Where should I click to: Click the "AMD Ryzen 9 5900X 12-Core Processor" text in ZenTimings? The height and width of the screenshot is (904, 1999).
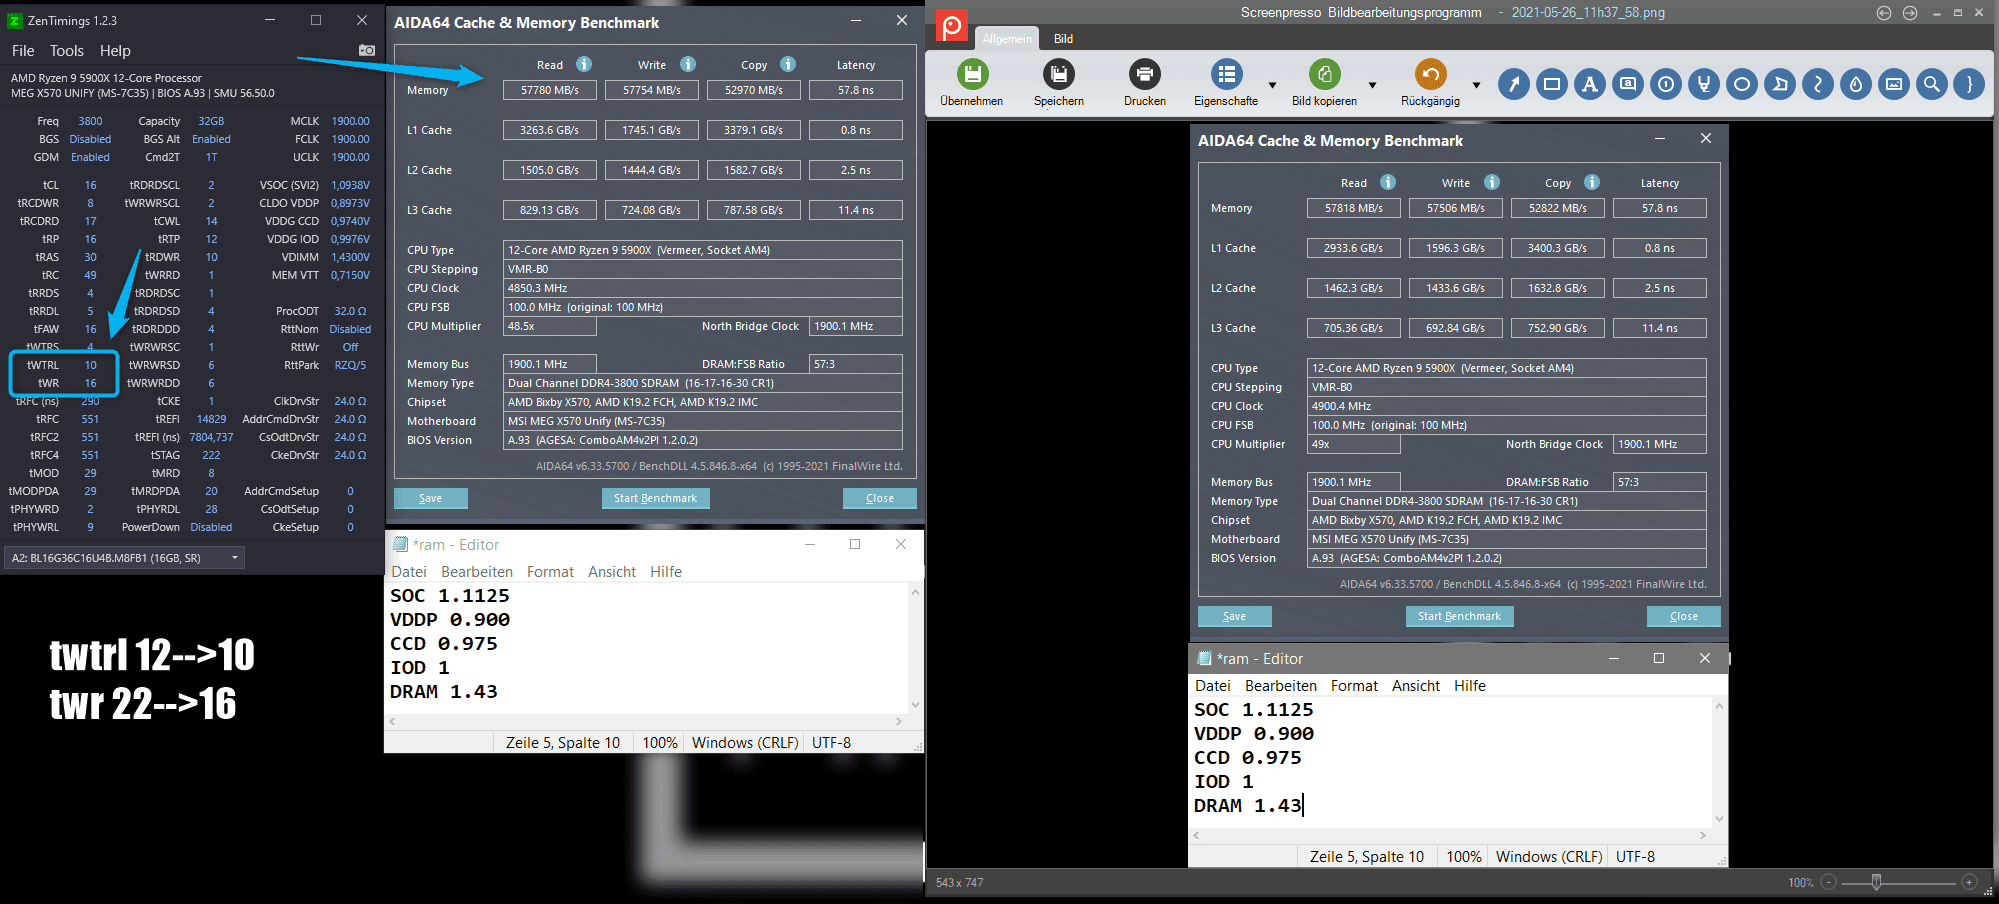click(x=106, y=78)
